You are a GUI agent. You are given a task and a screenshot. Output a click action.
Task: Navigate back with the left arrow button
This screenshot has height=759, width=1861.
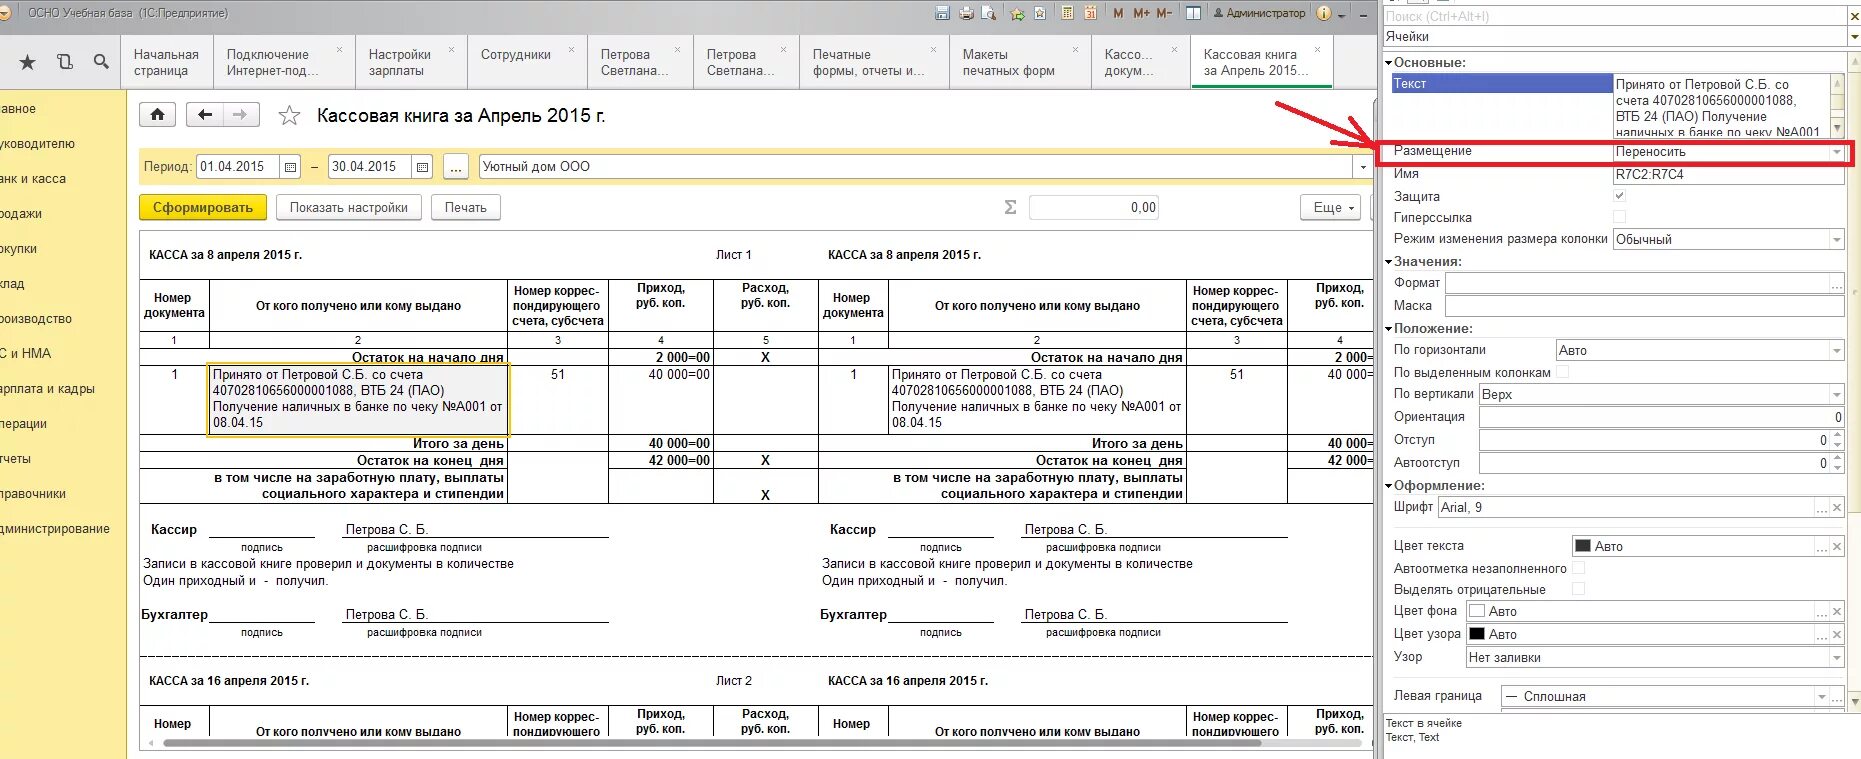click(x=205, y=115)
